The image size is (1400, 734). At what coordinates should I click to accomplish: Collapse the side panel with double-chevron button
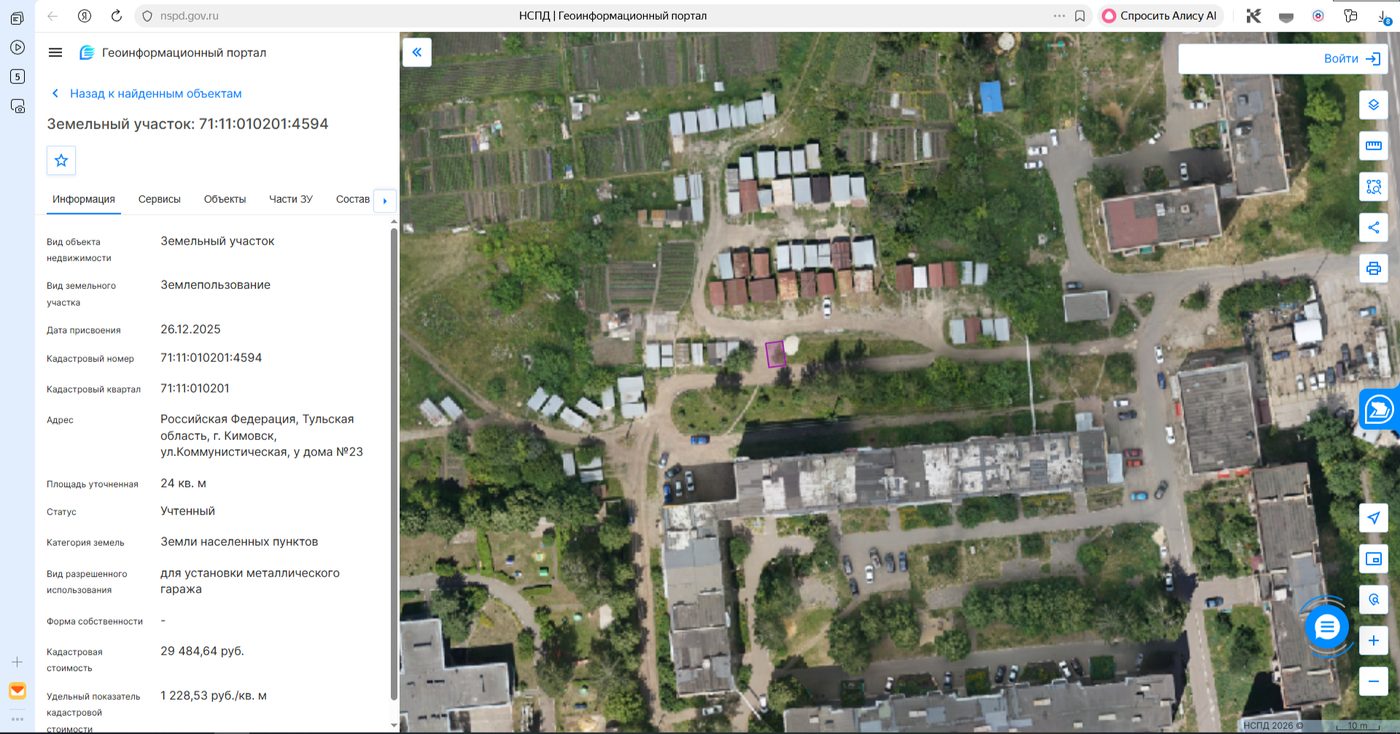point(417,52)
